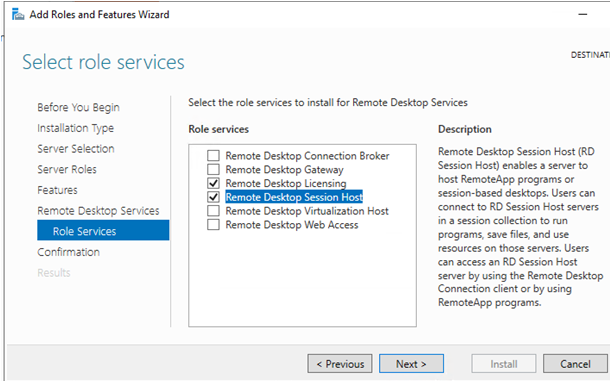The width and height of the screenshot is (610, 381).
Task: Uncheck Remote Desktop Licensing checkbox
Action: point(213,183)
